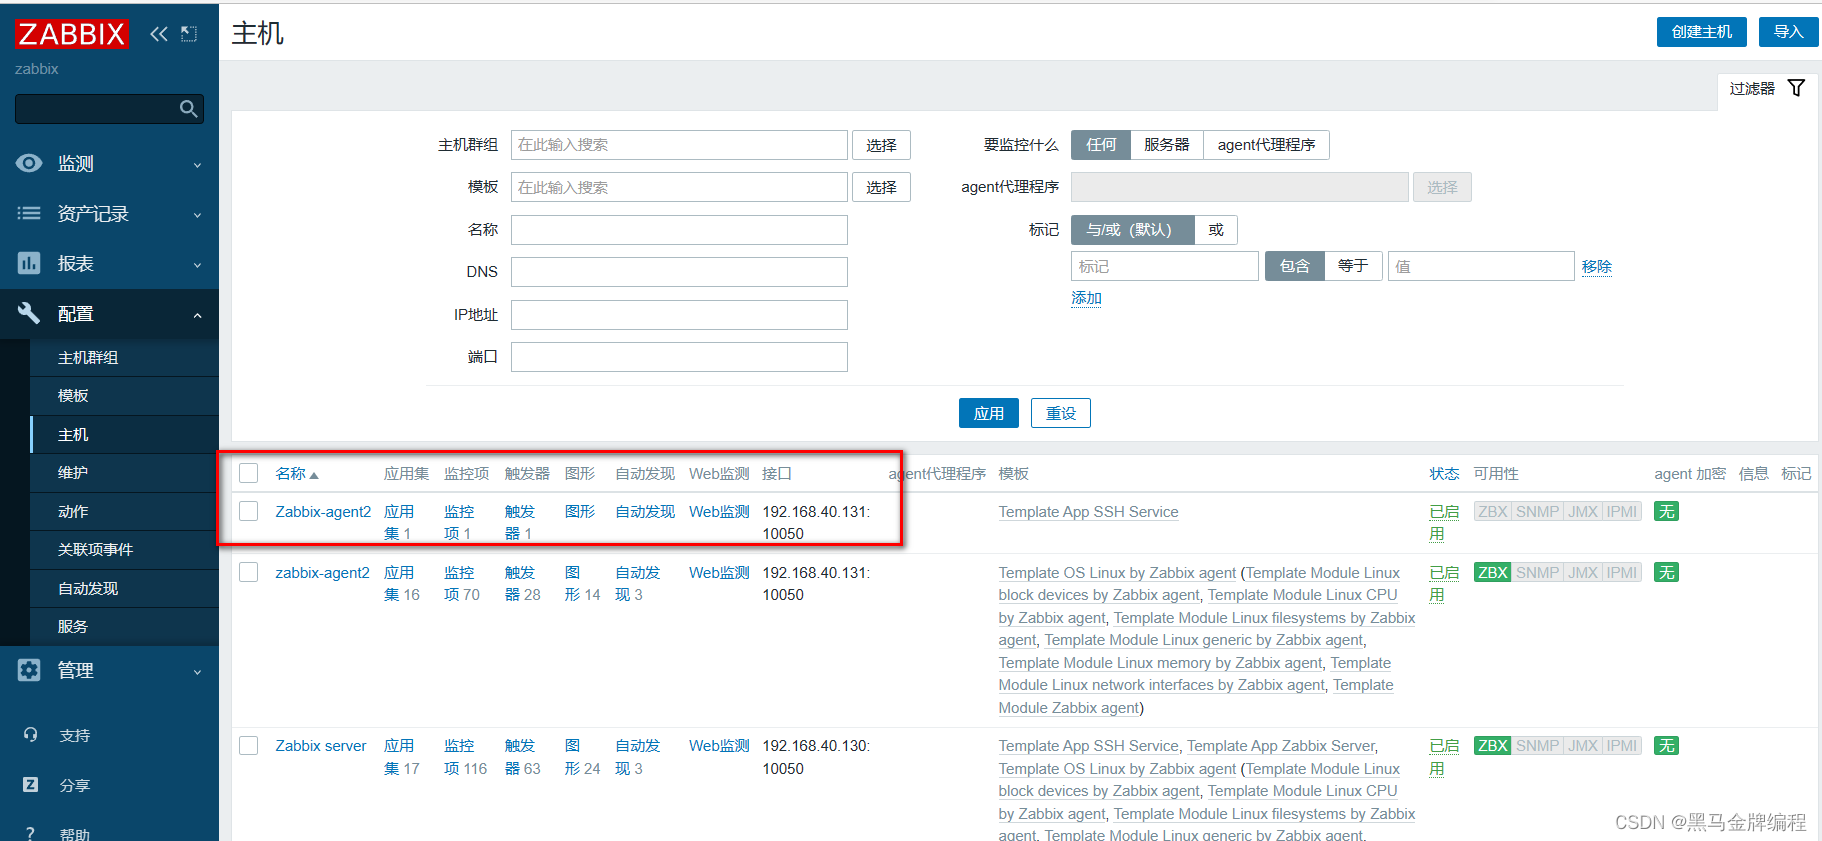Click 应用 filter button
This screenshot has height=841, width=1822.
point(988,413)
